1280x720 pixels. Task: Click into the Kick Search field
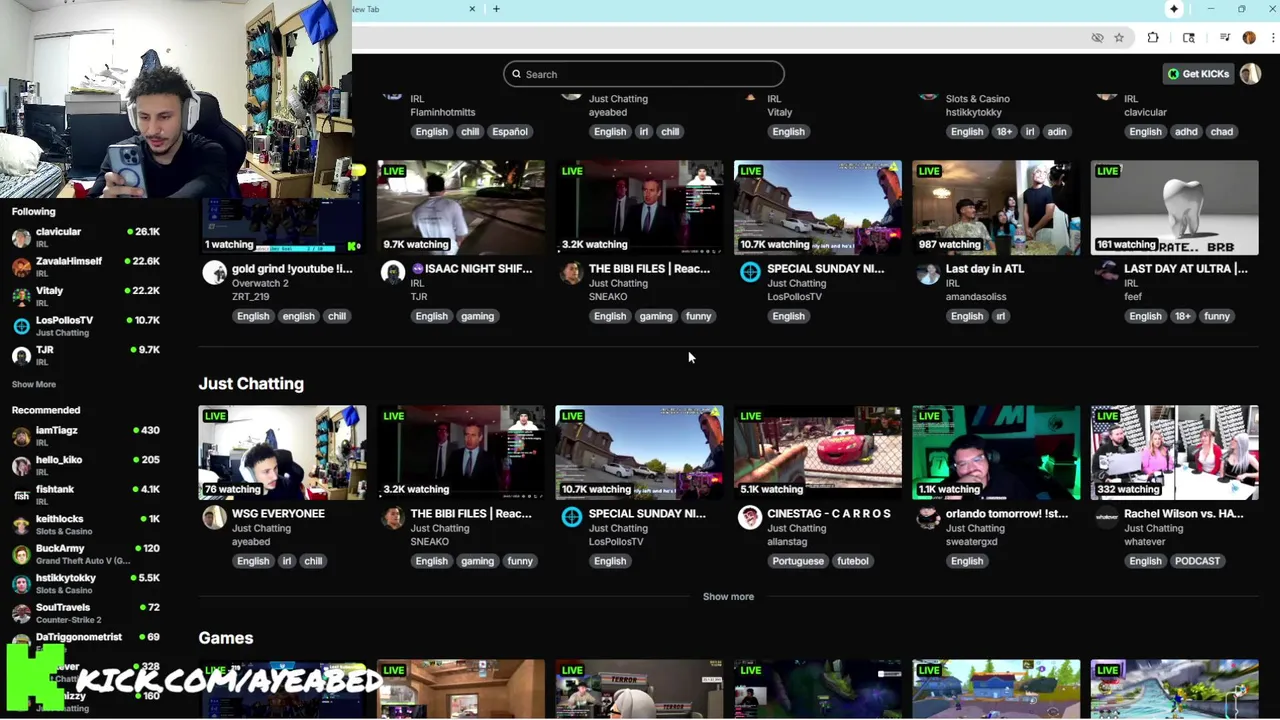(x=644, y=74)
